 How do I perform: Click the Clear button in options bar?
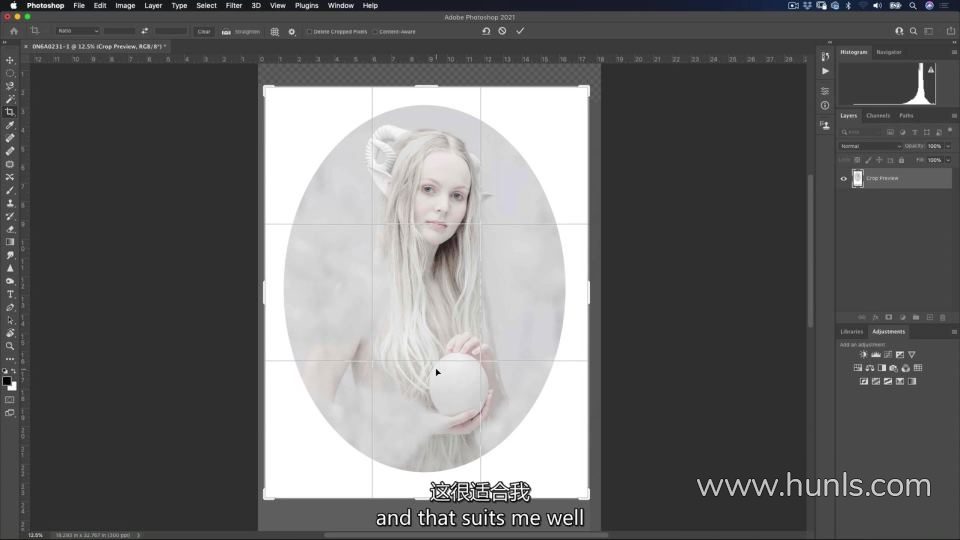coord(204,31)
